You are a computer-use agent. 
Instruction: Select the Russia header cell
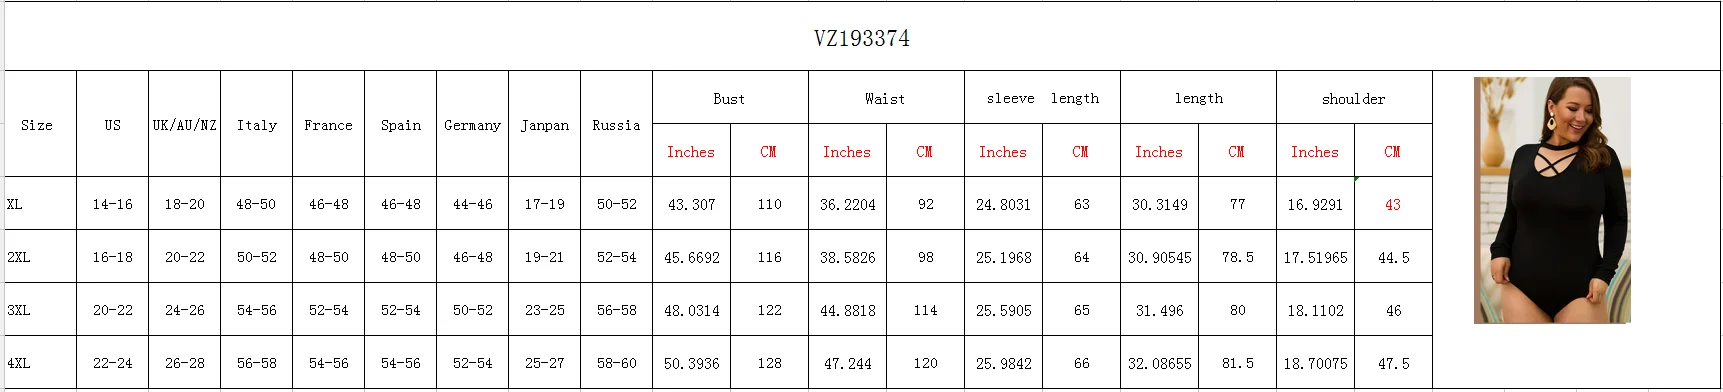[616, 124]
